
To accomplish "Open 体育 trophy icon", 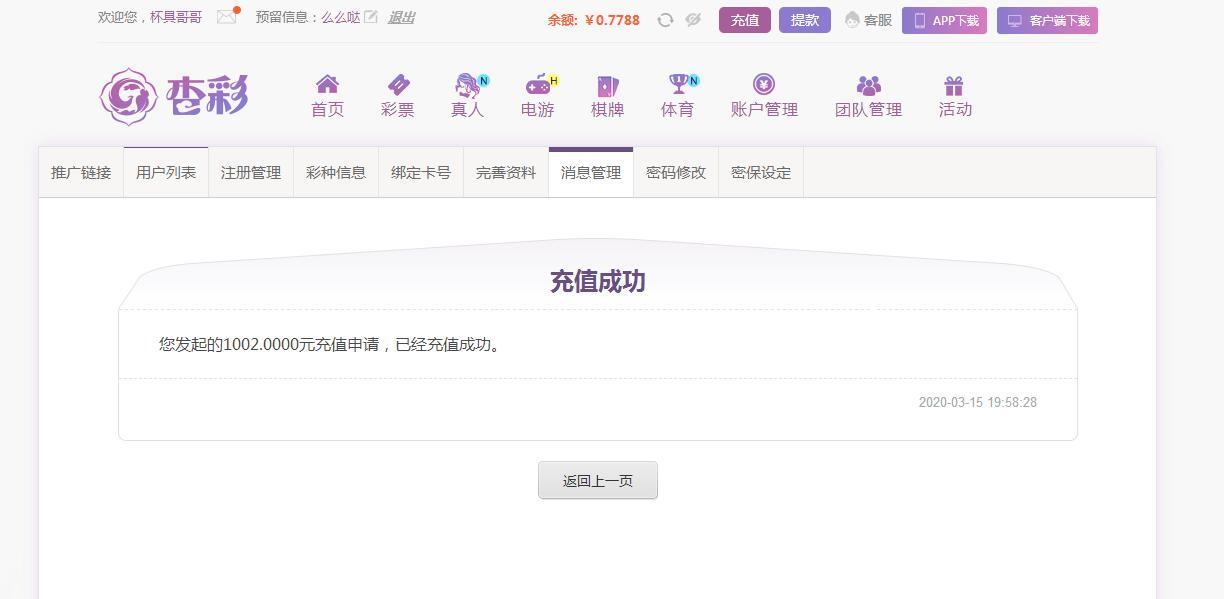I will 680,84.
